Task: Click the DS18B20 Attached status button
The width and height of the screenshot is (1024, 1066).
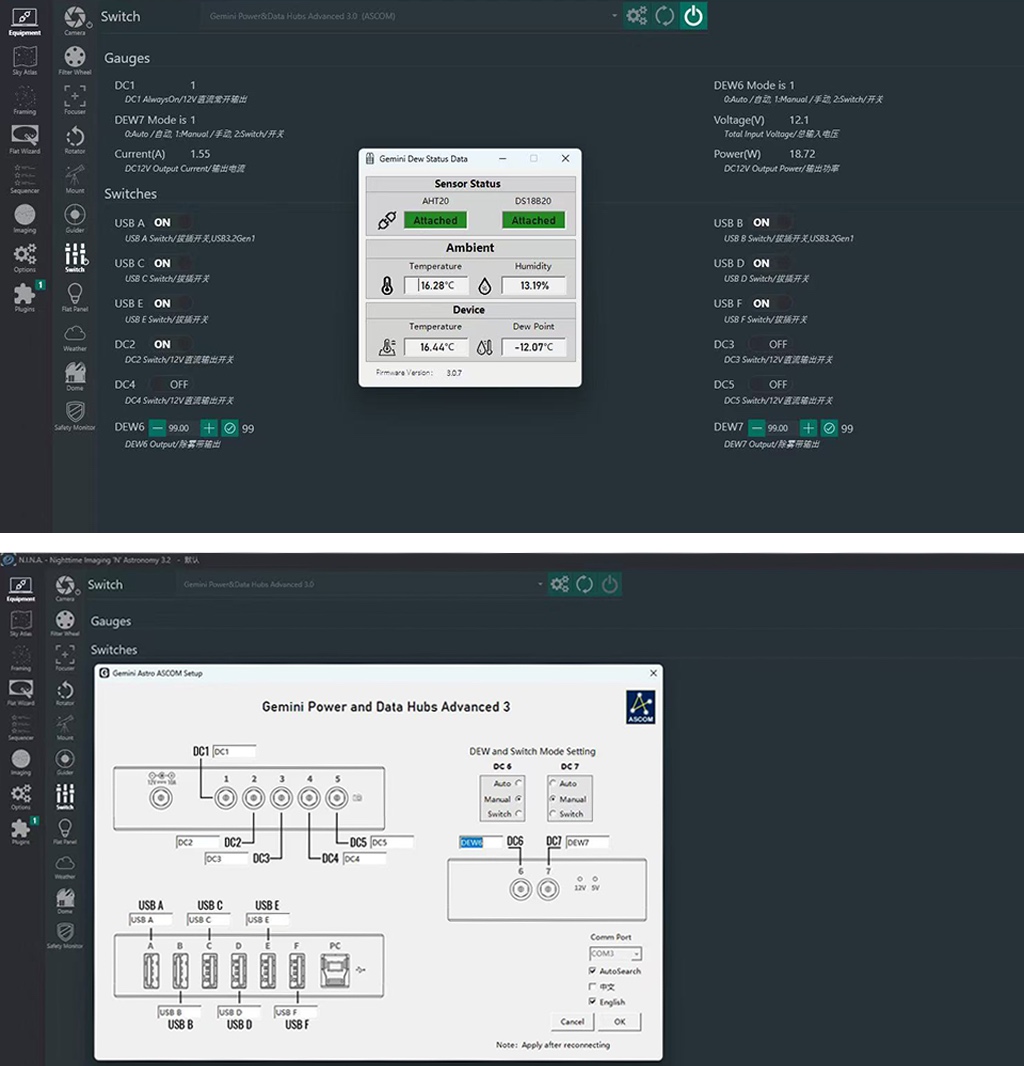Action: click(x=534, y=220)
